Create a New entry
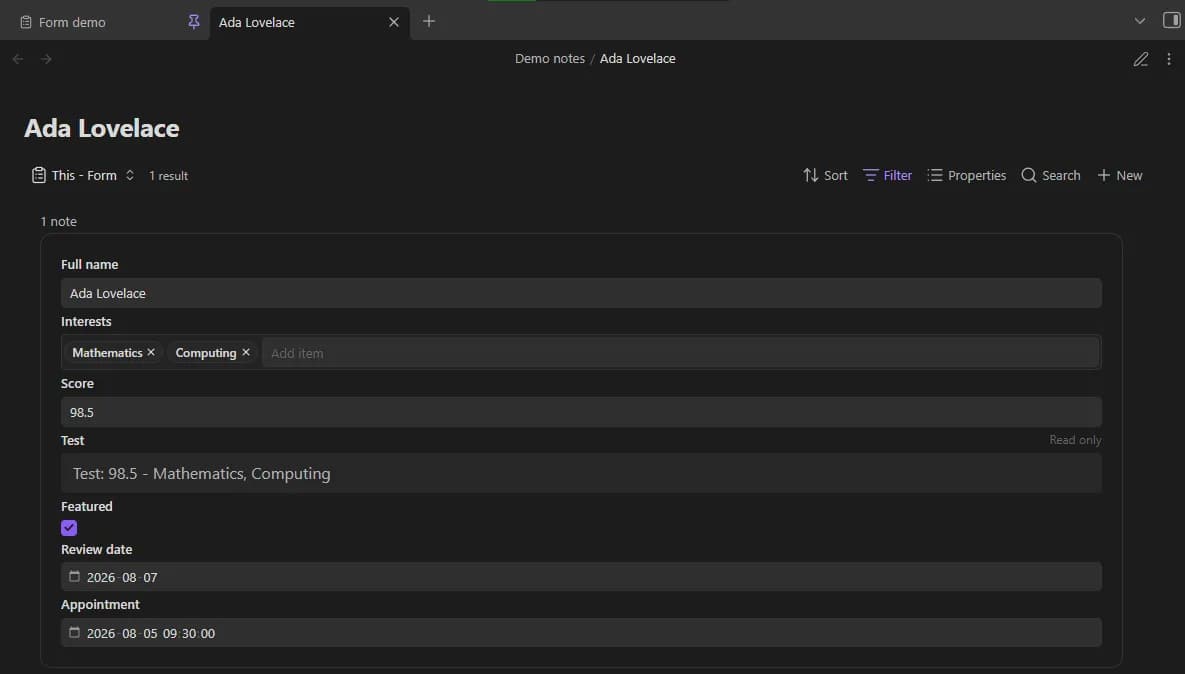1185x674 pixels. pyautogui.click(x=1119, y=175)
